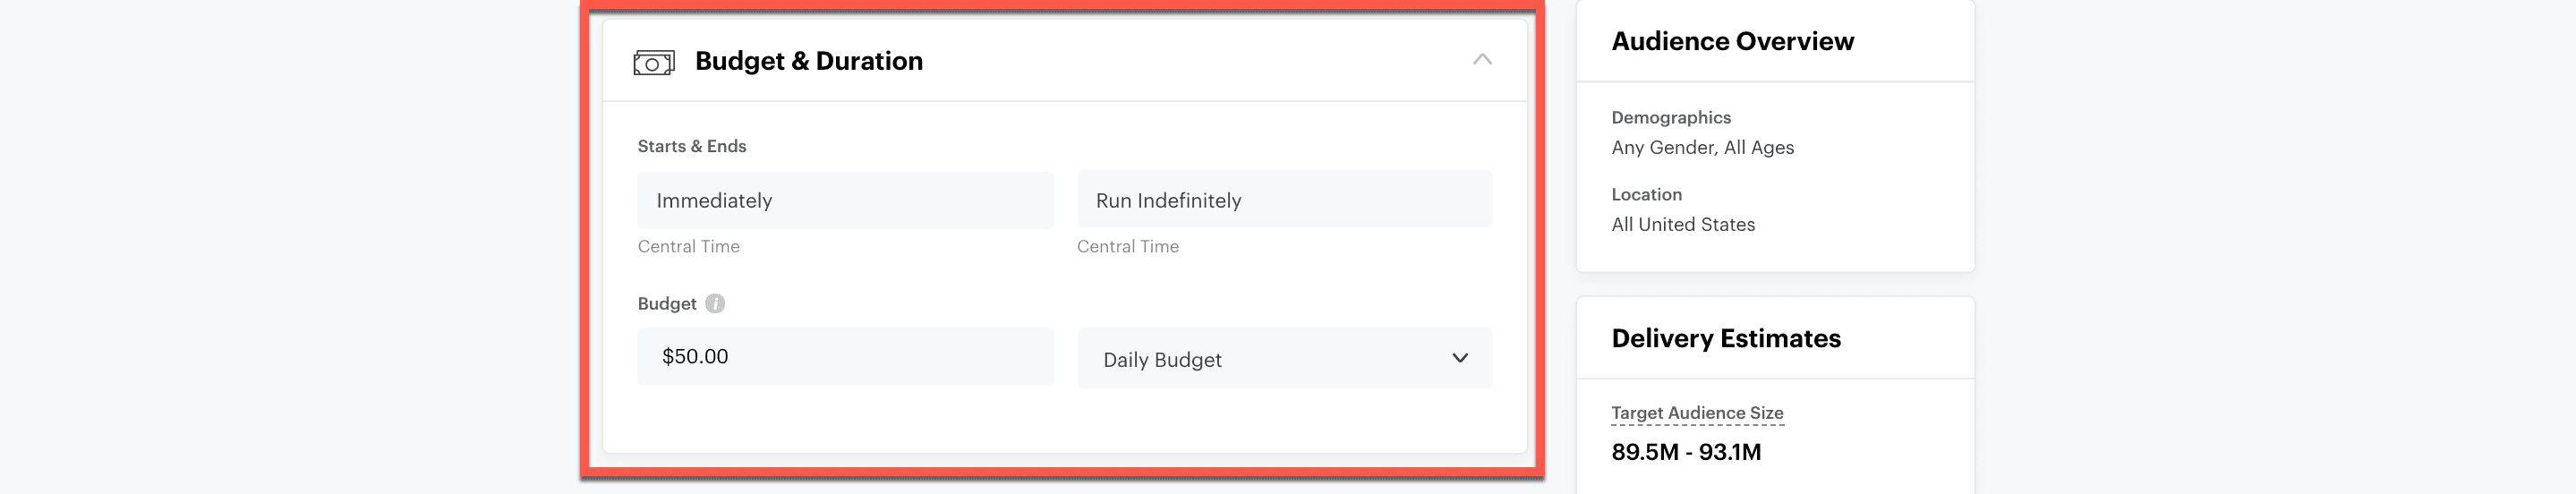Click the Budget & Duration heading
Image resolution: width=2576 pixels, height=494 pixels.
[808, 62]
